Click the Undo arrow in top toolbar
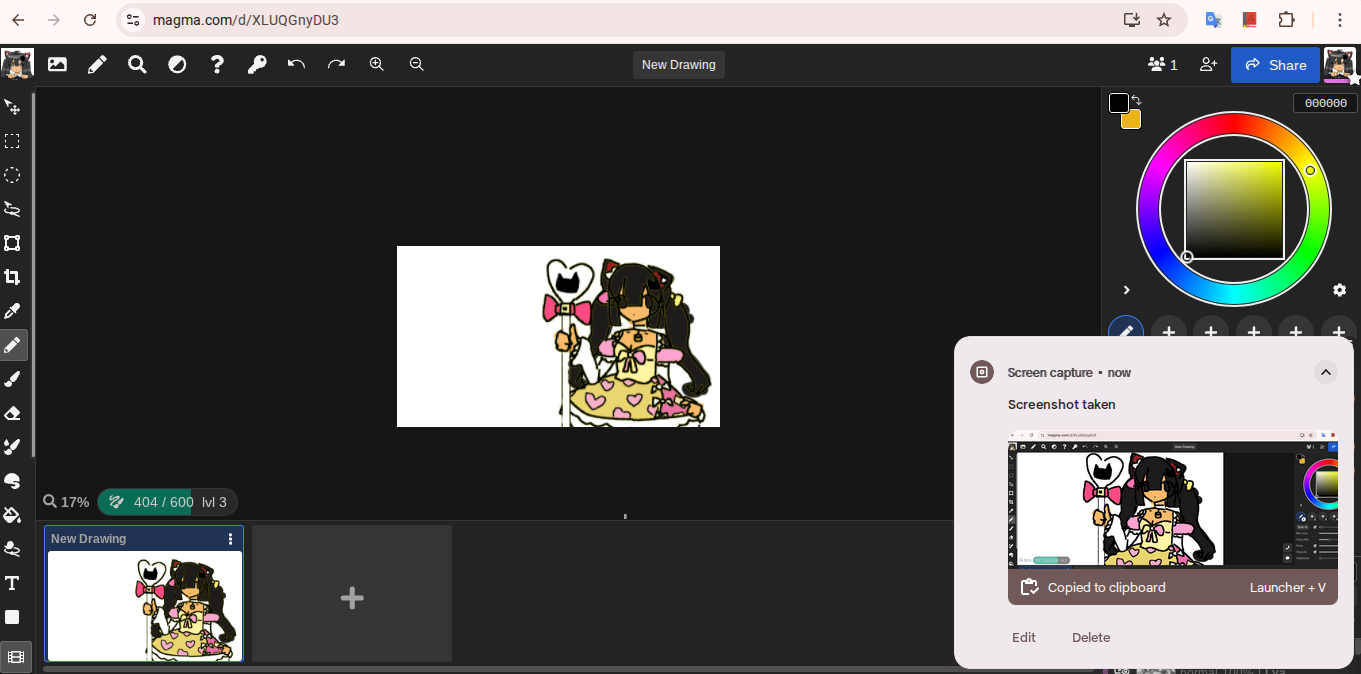 tap(296, 65)
